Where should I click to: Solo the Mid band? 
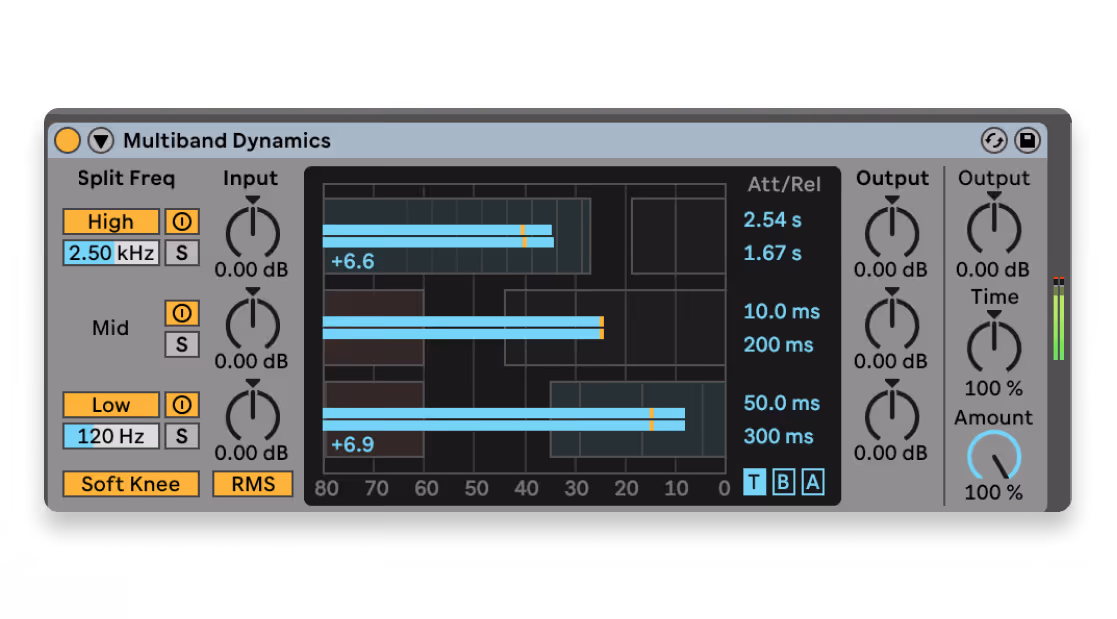point(182,345)
